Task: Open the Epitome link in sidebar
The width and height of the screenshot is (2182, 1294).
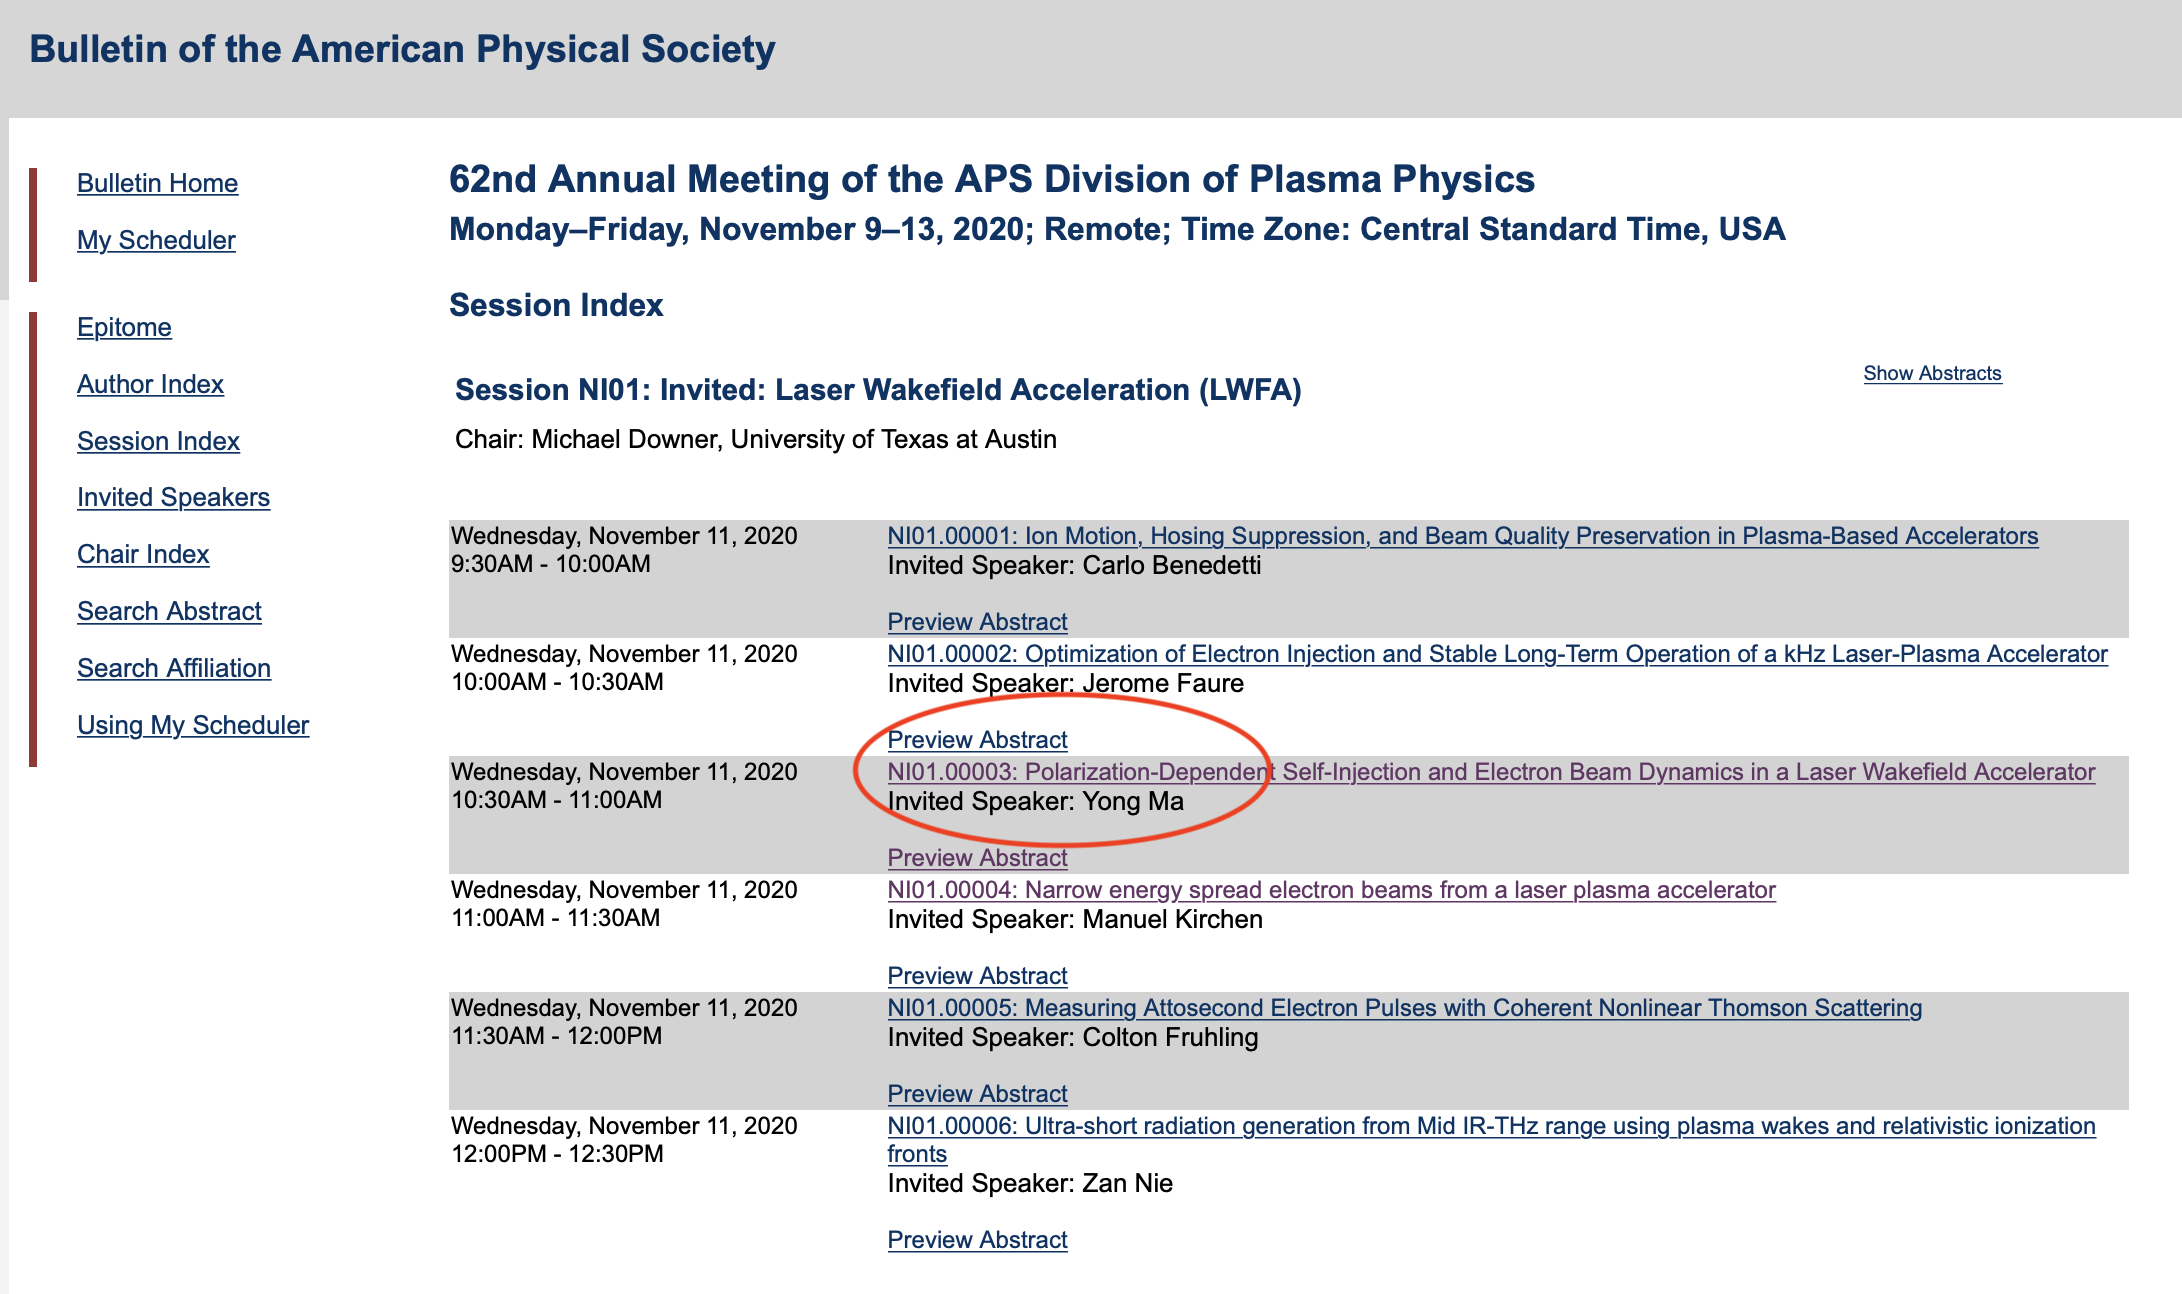Action: [124, 327]
